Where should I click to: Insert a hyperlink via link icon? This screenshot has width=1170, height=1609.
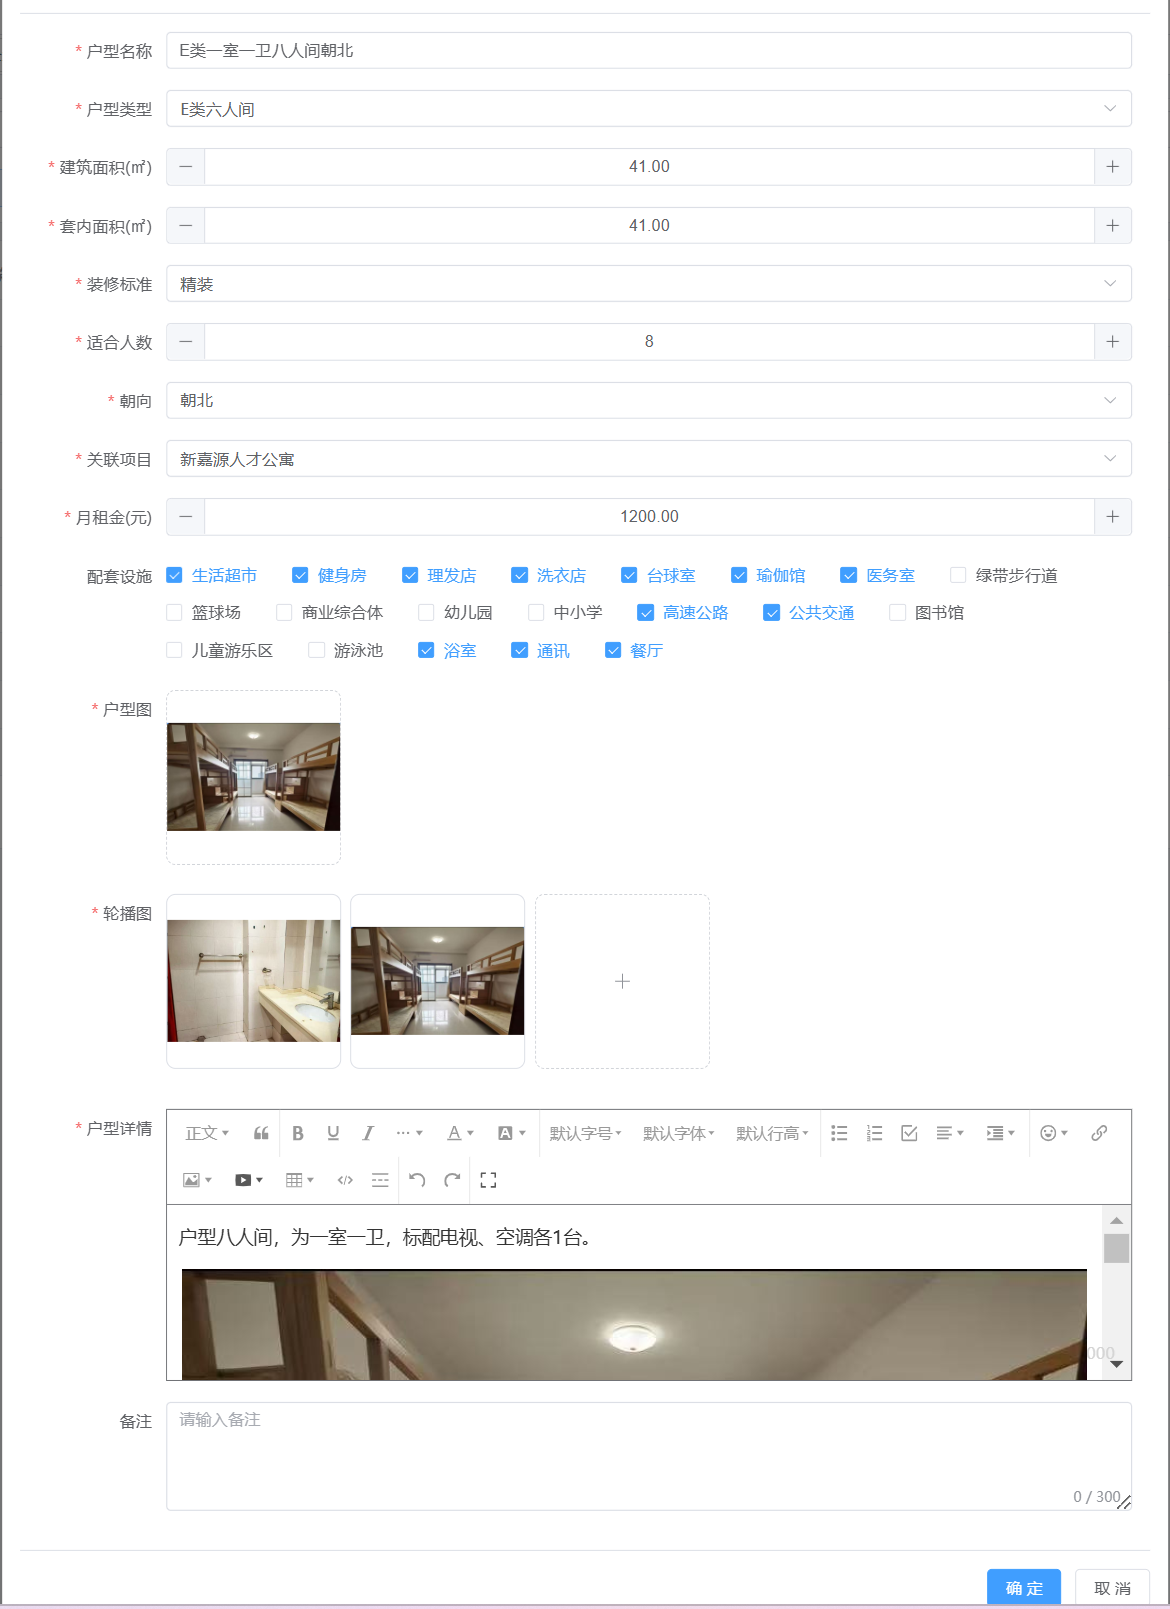click(1099, 1133)
